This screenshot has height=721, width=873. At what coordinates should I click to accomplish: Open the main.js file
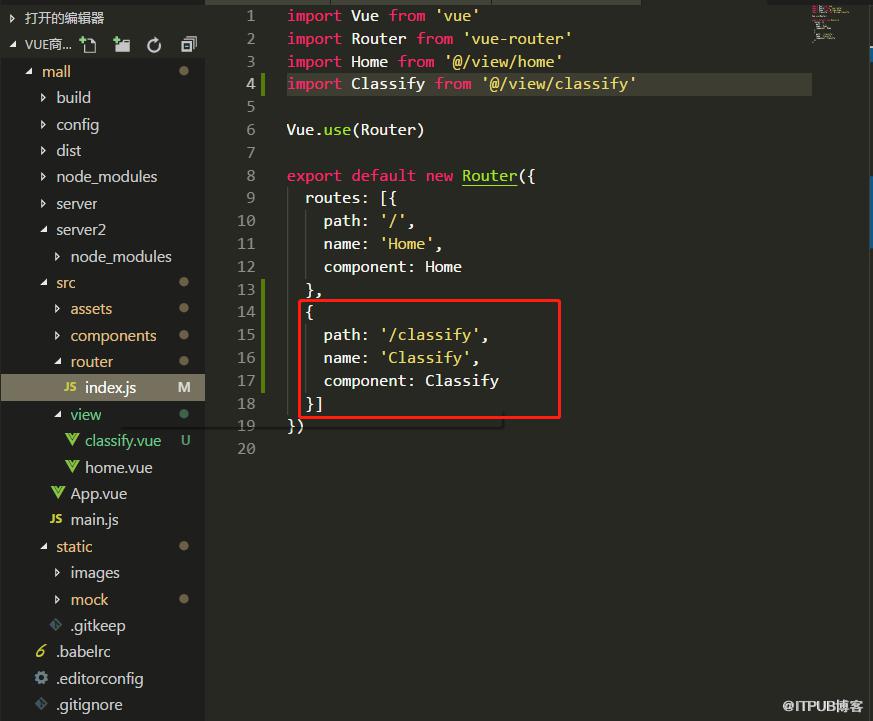(95, 519)
